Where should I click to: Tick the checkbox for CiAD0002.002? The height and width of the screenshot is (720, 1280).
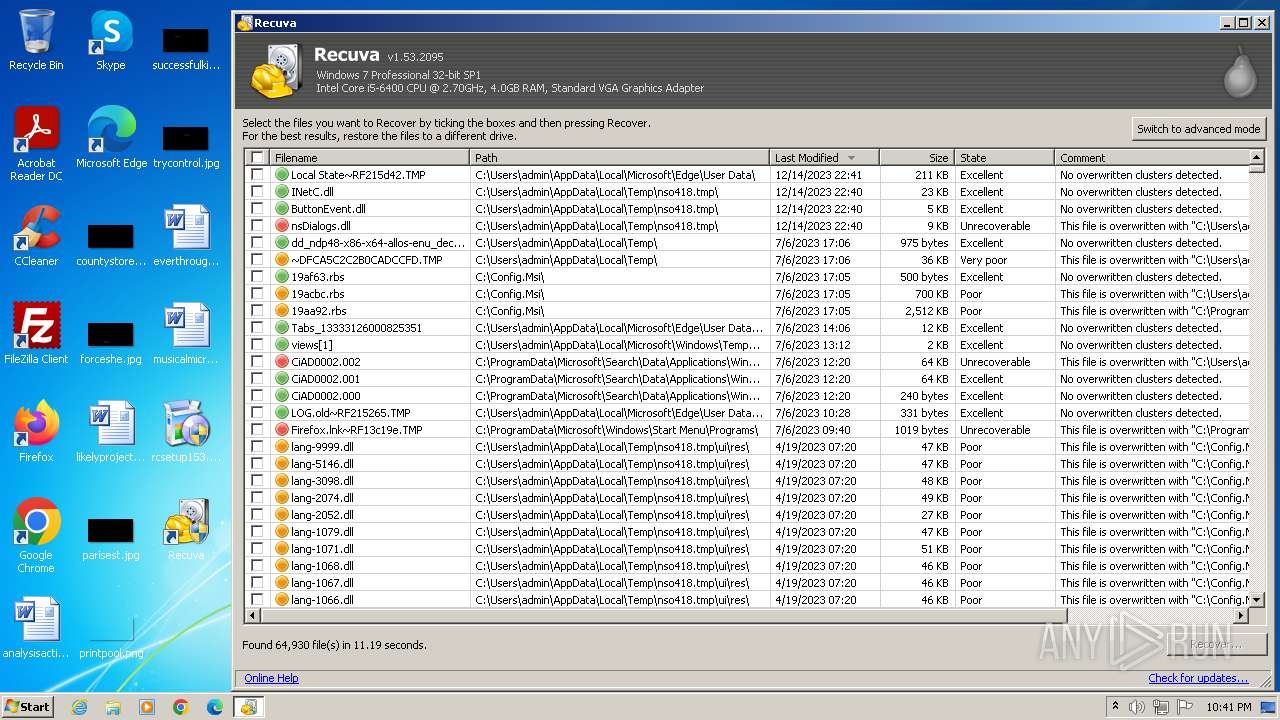click(257, 362)
